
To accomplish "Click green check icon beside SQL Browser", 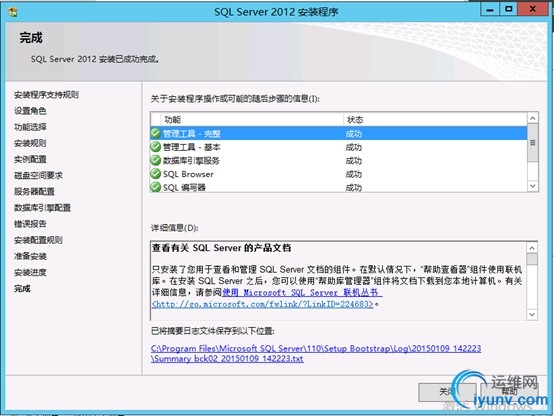I will 155,174.
